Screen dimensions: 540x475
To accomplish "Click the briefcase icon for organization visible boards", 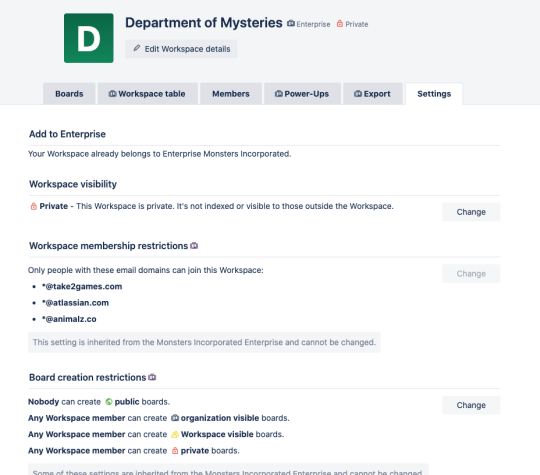I will coord(175,418).
